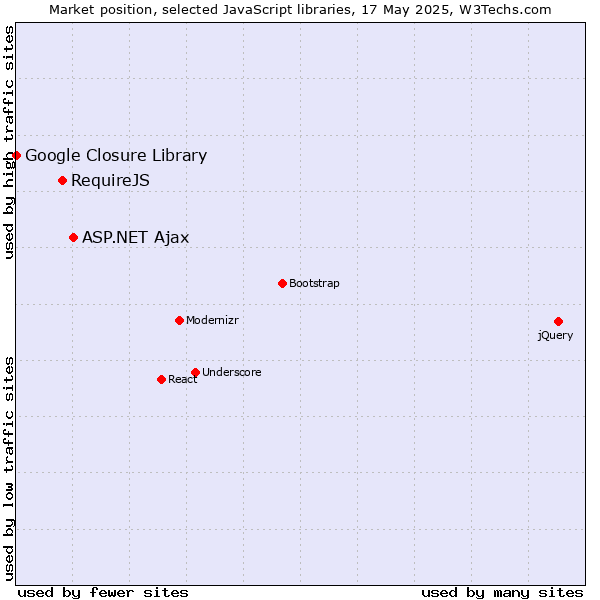Click the 'RequireJS' label text
The width and height of the screenshot is (600, 600).
click(110, 181)
